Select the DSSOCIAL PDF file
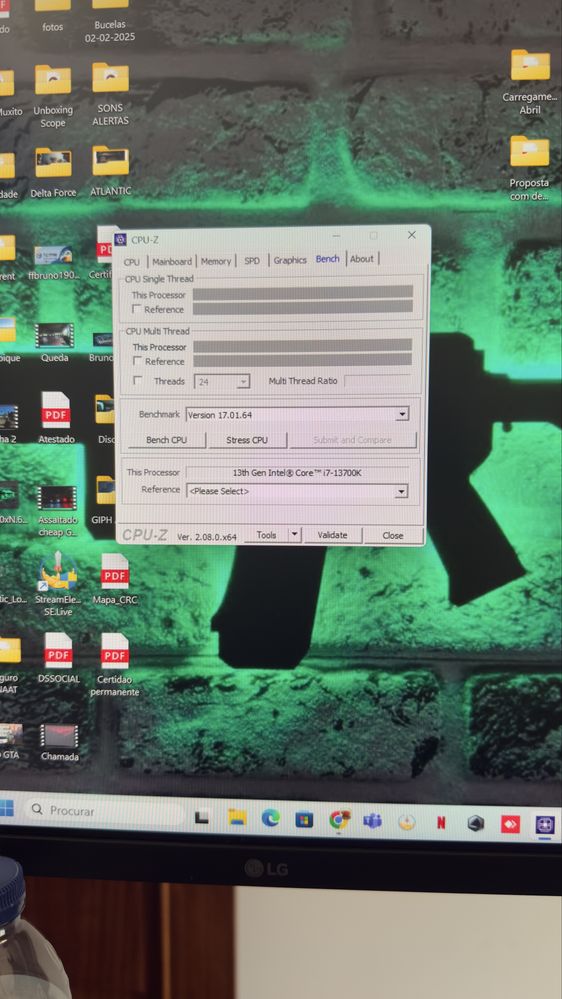The width and height of the screenshot is (562, 999). coord(58,658)
